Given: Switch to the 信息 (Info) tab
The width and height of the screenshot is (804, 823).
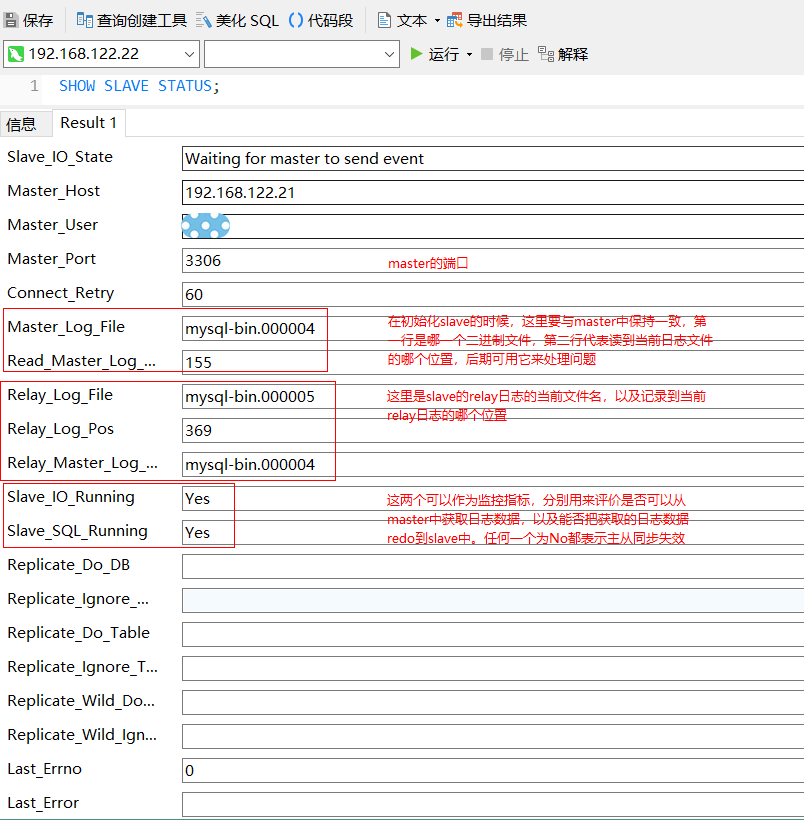Looking at the screenshot, I should (22, 124).
